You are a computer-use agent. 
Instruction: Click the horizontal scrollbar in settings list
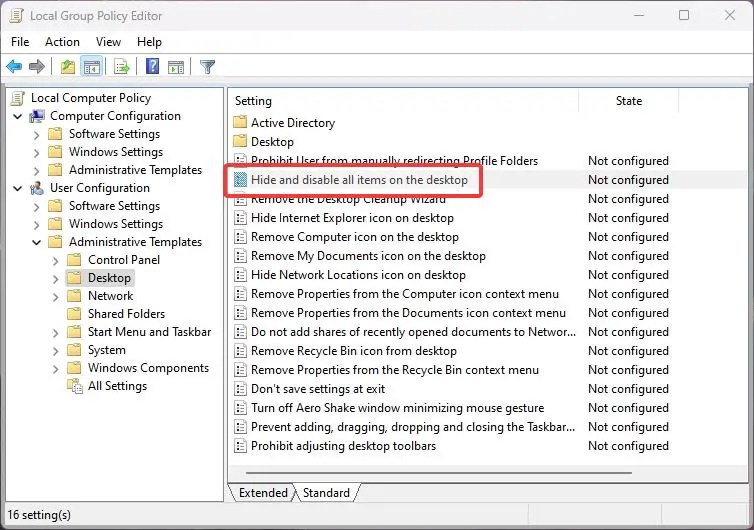pyautogui.click(x=439, y=473)
